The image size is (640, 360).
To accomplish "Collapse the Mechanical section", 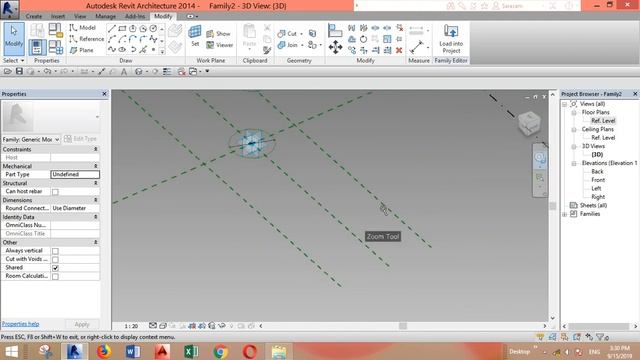I will pos(96,166).
